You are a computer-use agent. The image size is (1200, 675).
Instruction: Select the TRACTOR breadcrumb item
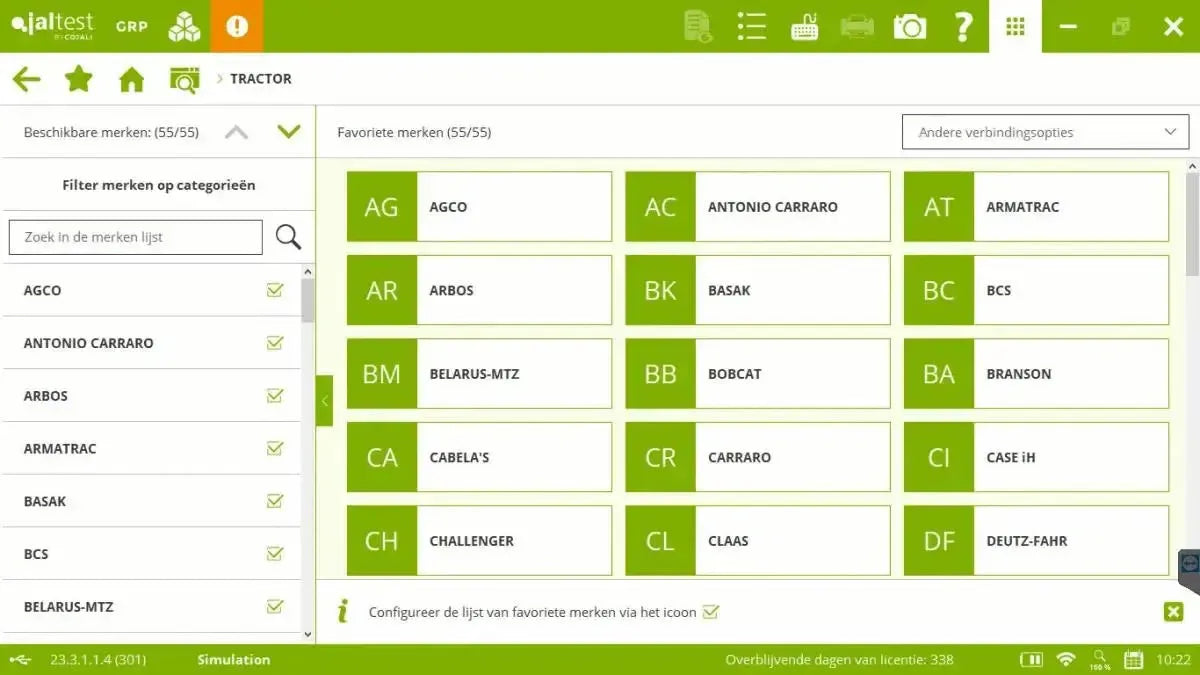pos(260,78)
